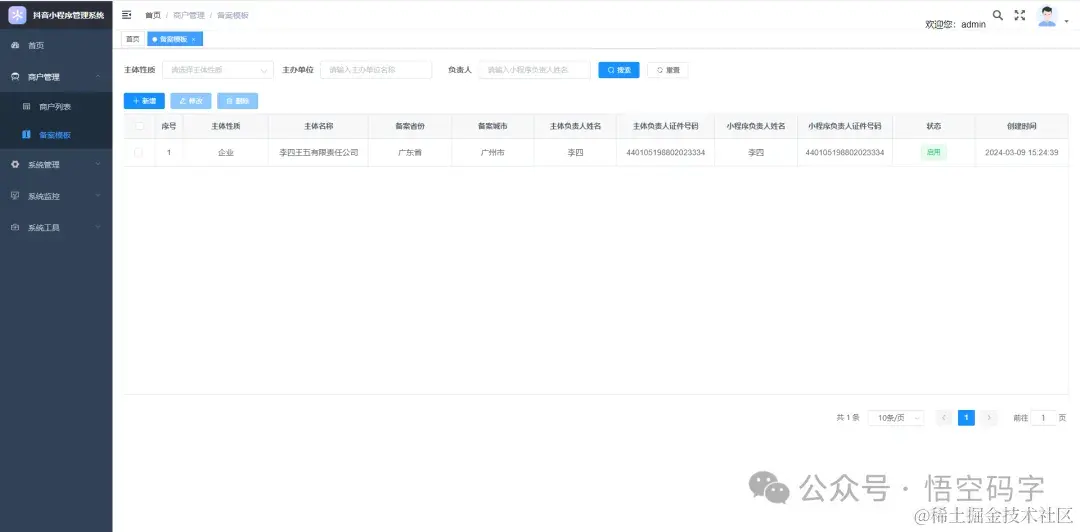The image size is (1080, 532).
Task: Open the 10条/页 page size dropdown
Action: [895, 418]
